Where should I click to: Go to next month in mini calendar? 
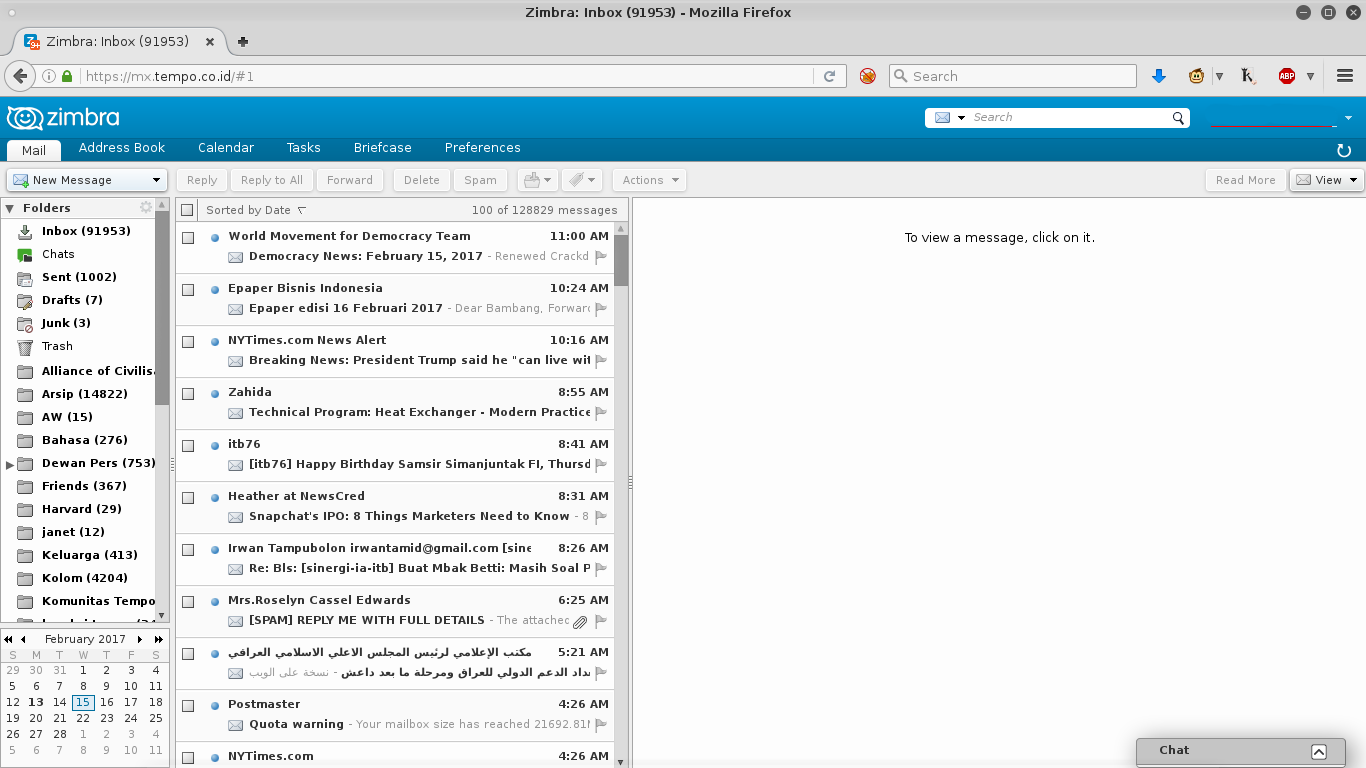coord(140,639)
